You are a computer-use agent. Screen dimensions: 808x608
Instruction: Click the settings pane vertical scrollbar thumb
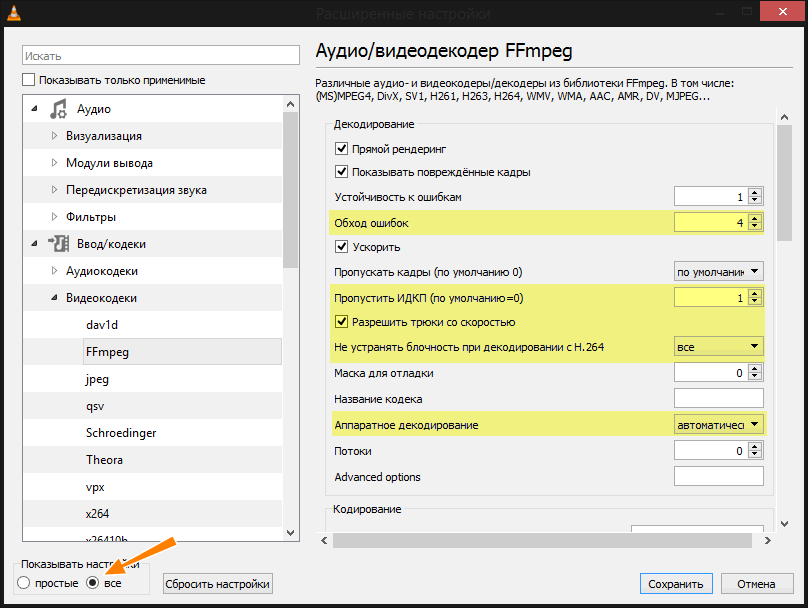[x=784, y=183]
